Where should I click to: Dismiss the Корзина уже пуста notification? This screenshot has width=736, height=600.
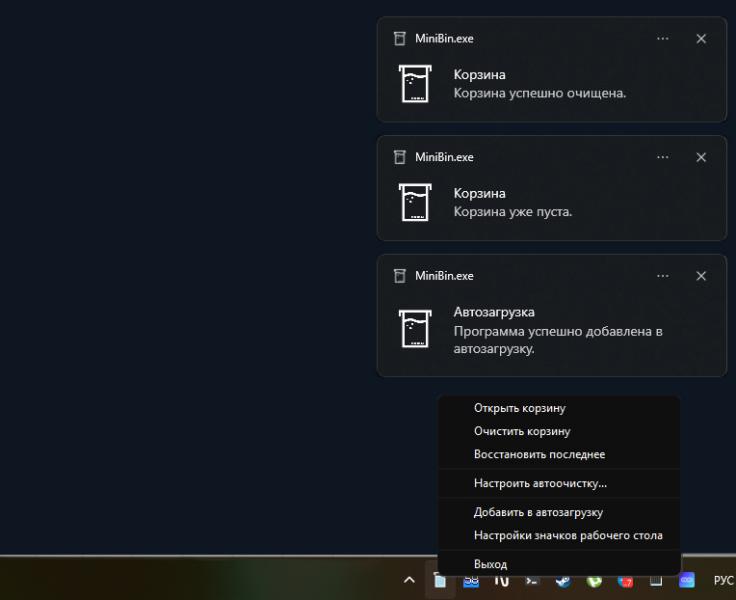coord(701,157)
